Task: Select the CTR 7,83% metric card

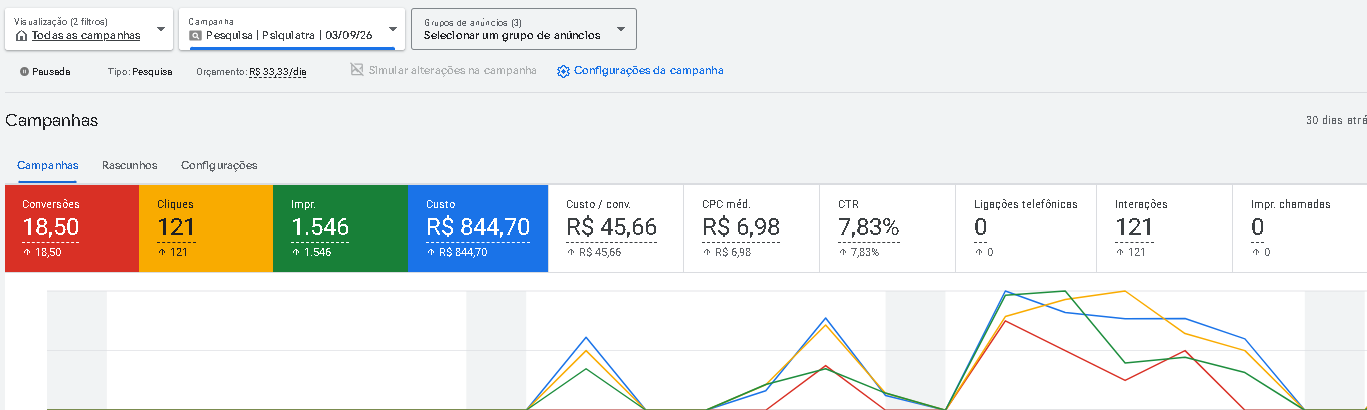Action: point(888,228)
